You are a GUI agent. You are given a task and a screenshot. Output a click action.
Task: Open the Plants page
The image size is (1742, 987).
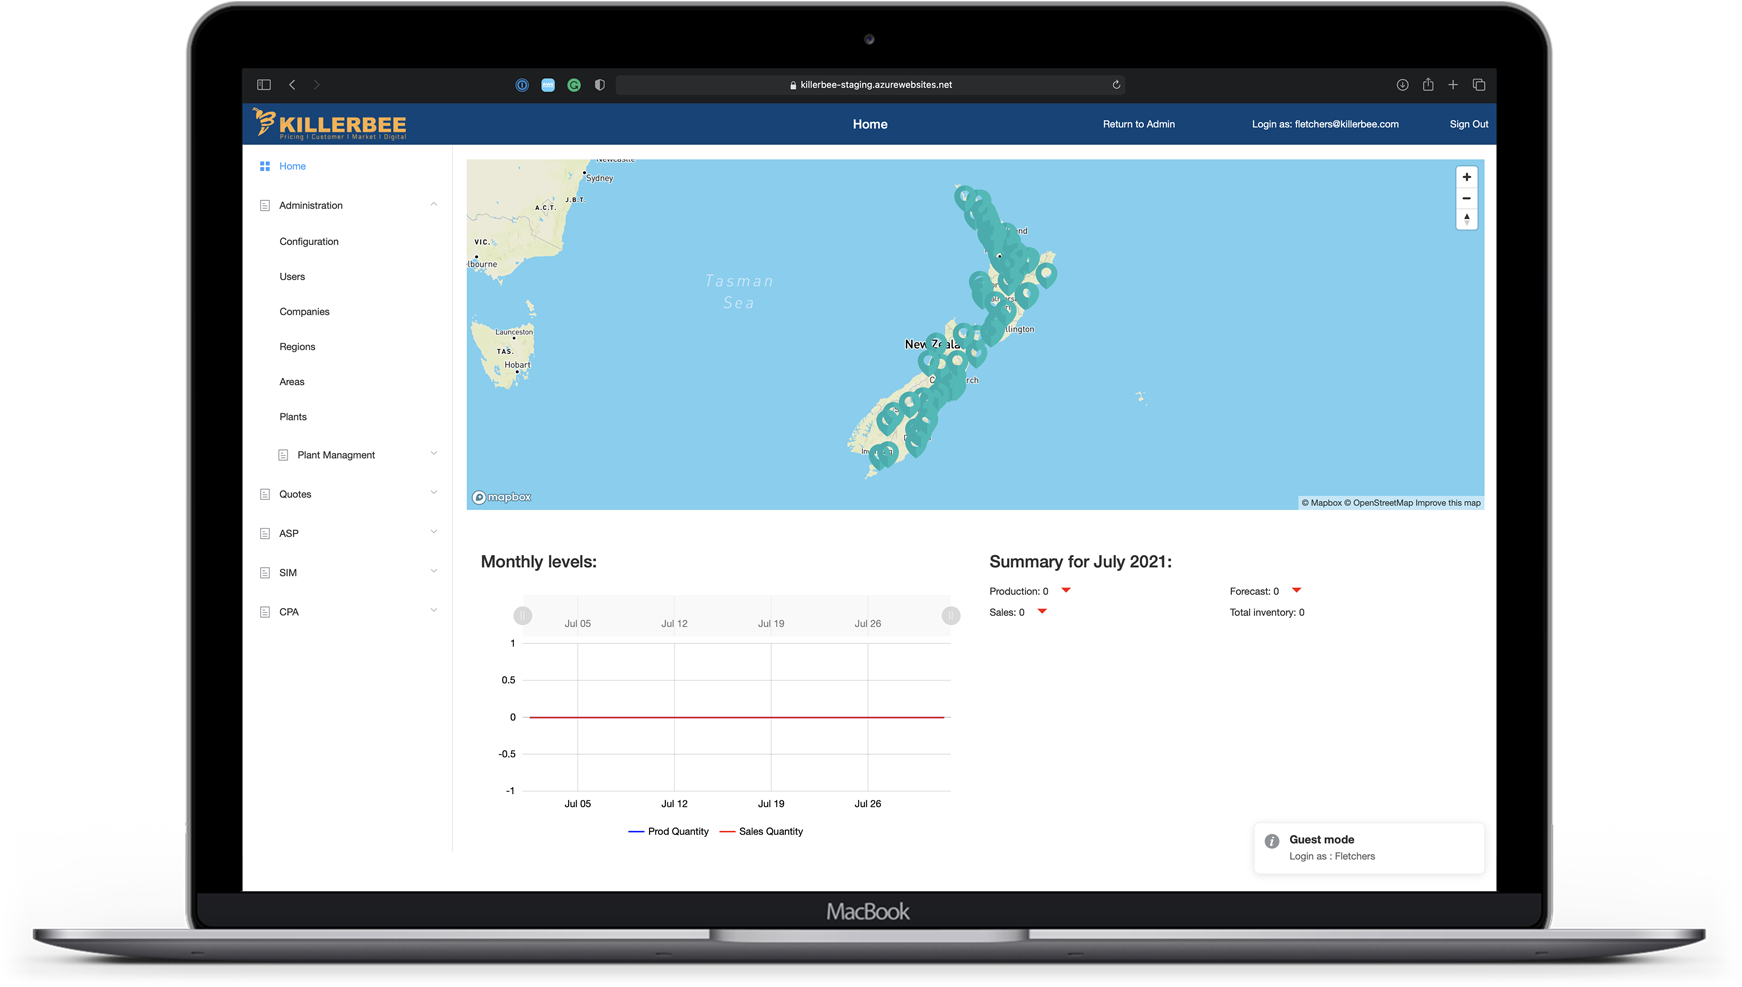click(293, 416)
